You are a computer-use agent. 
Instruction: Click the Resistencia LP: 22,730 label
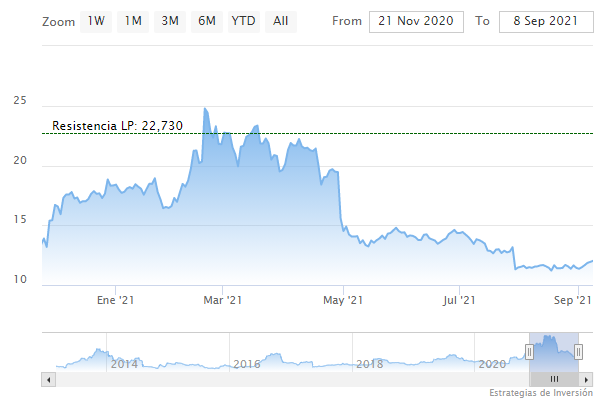[x=117, y=126]
